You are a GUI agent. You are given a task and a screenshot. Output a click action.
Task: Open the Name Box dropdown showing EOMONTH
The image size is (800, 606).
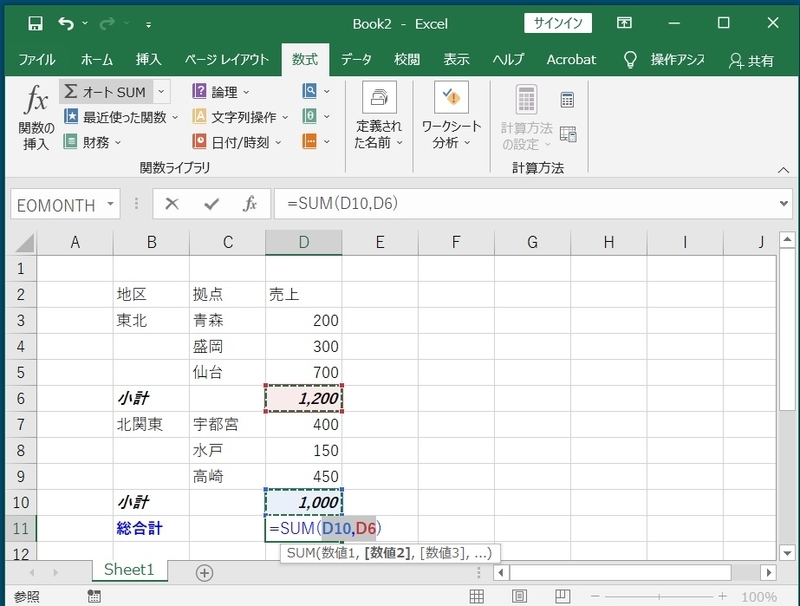pos(110,204)
